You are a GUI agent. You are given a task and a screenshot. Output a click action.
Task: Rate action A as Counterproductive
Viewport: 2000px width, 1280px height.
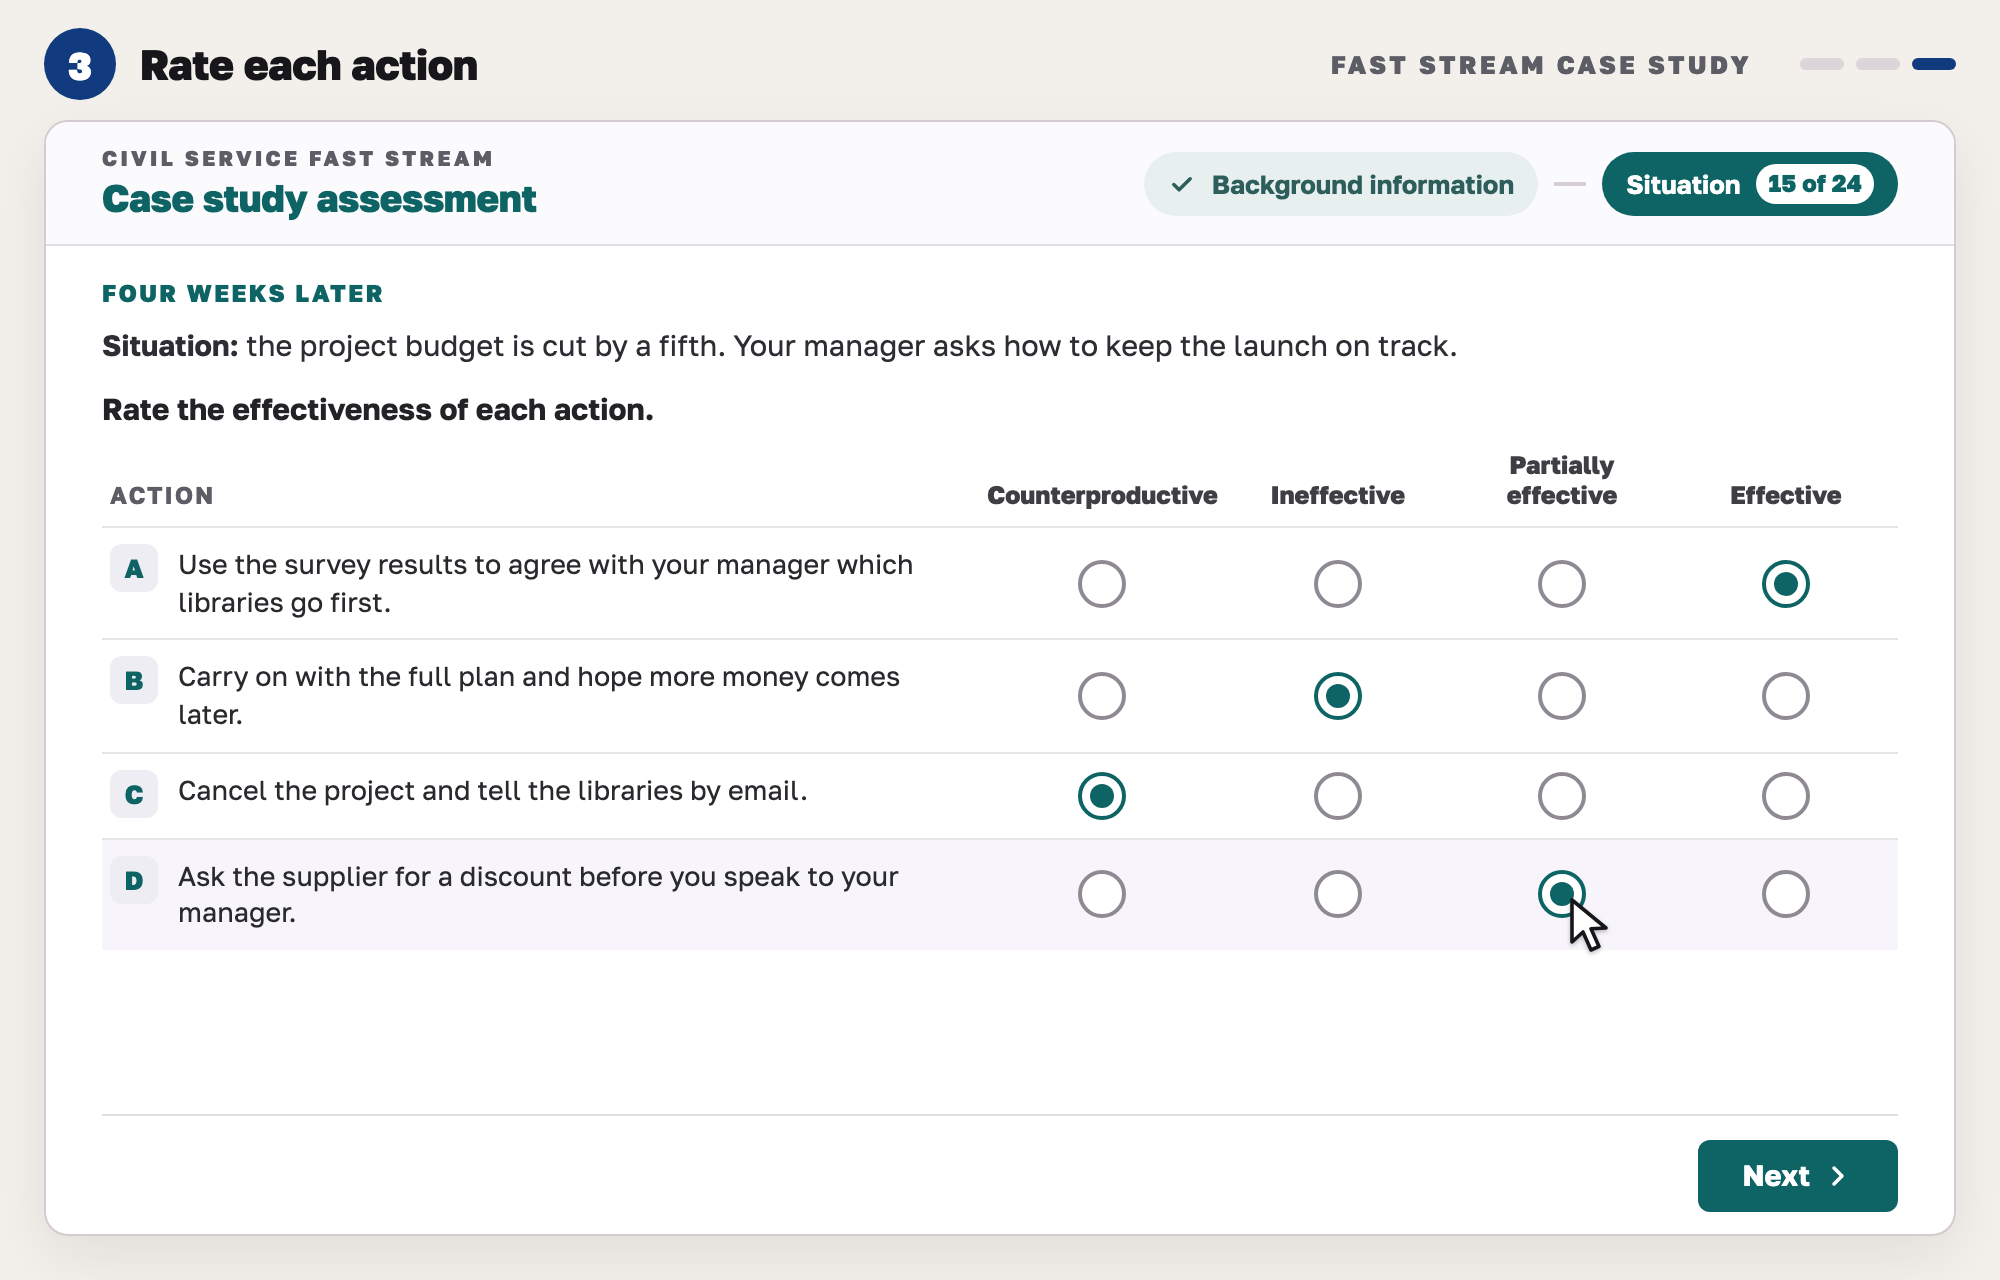[1102, 584]
